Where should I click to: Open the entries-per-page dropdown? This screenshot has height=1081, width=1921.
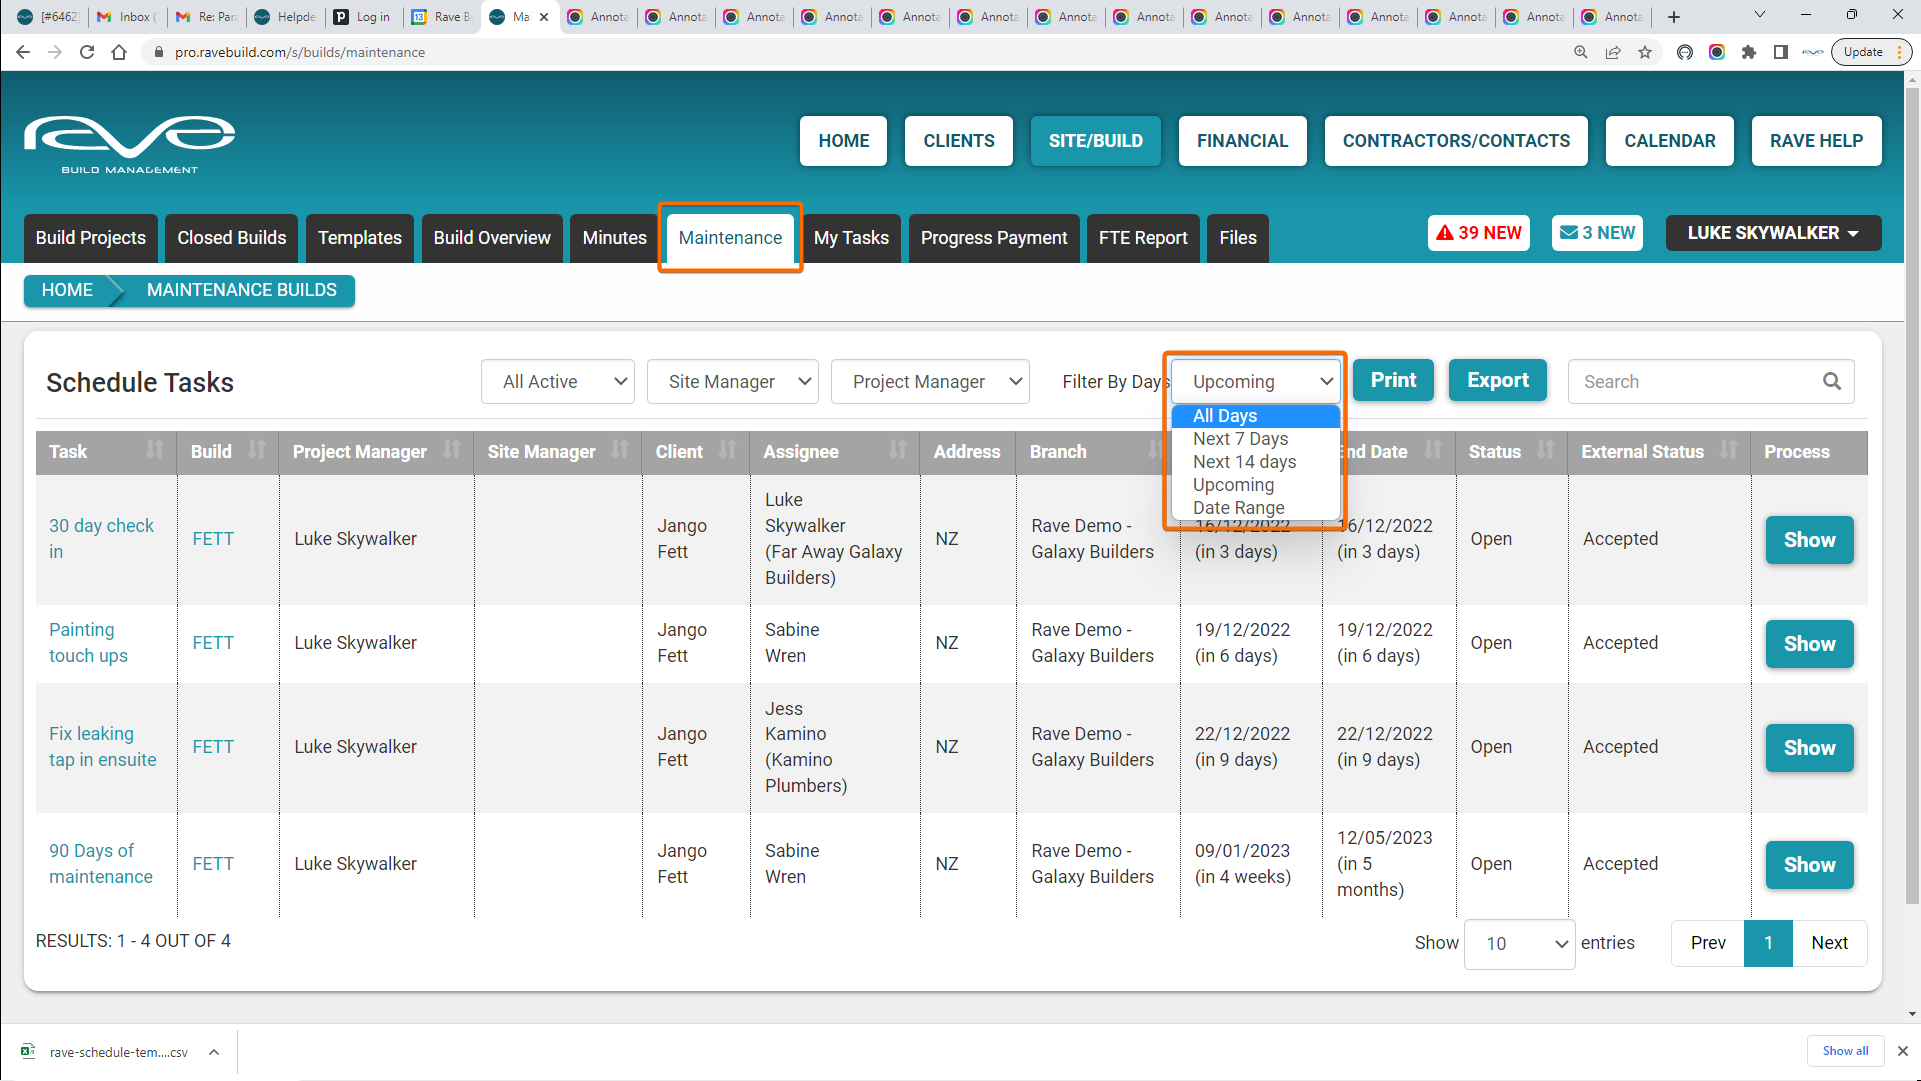(x=1519, y=944)
